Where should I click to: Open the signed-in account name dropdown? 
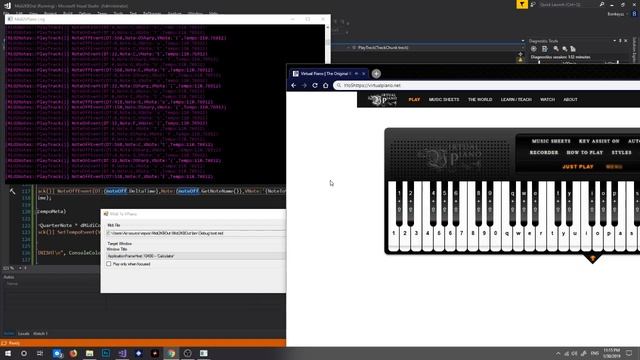tap(618, 14)
